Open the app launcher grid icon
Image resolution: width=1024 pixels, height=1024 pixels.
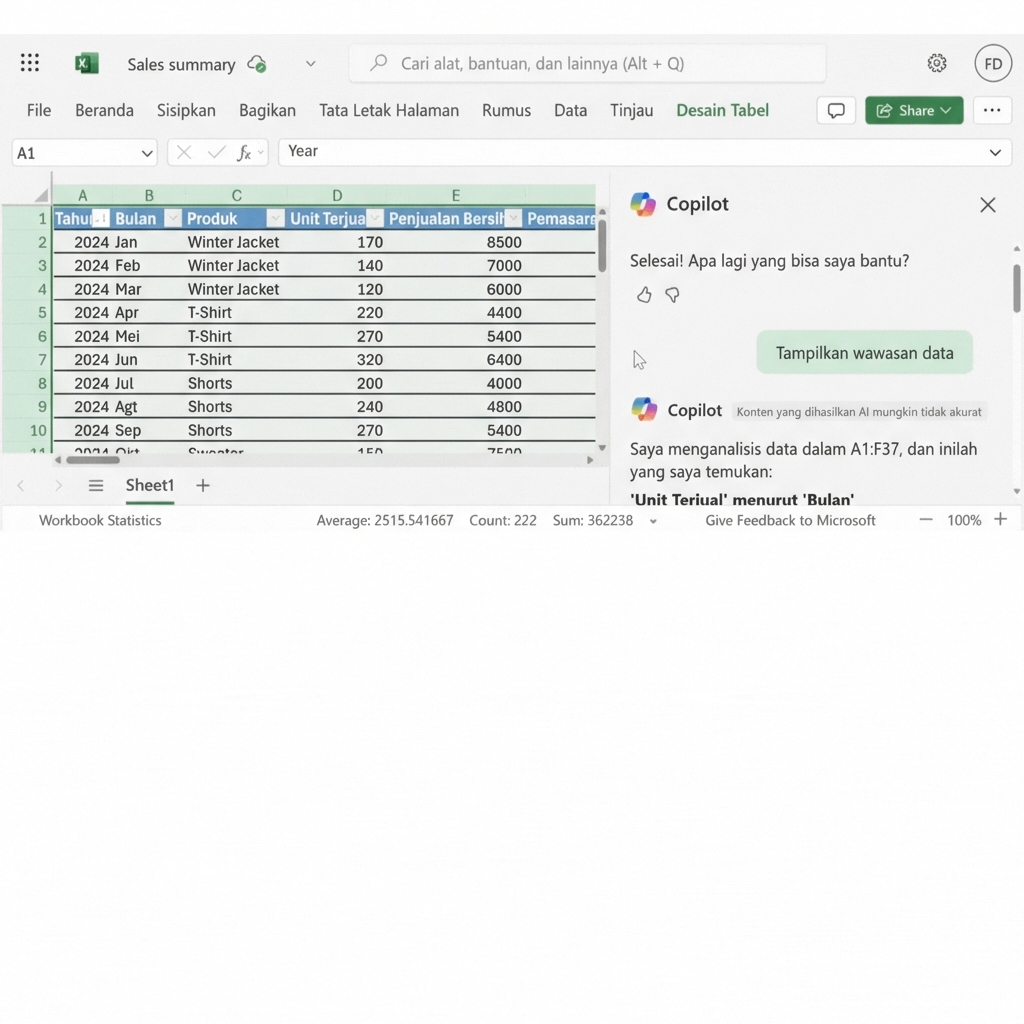pyautogui.click(x=29, y=62)
